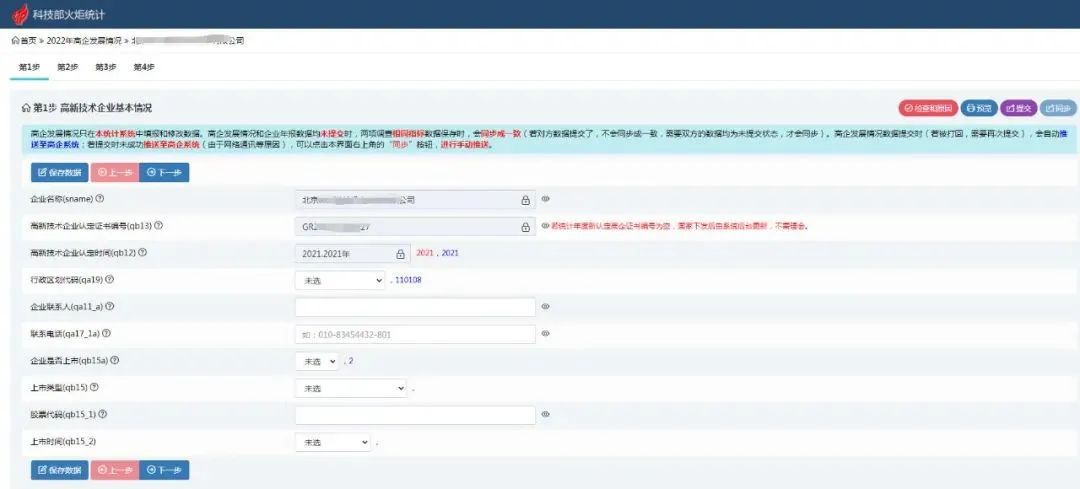Expand the 企业是否上市 dropdown

coord(316,361)
